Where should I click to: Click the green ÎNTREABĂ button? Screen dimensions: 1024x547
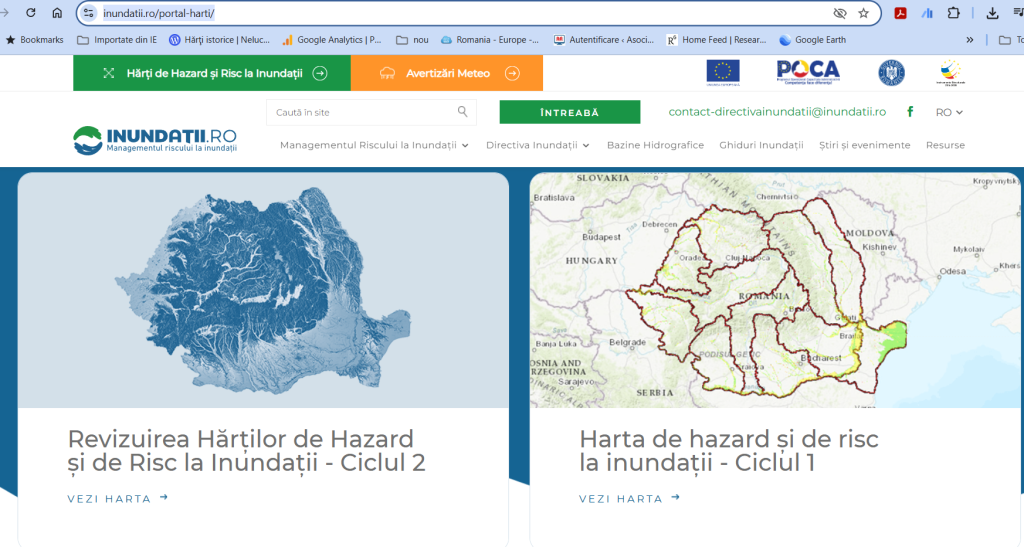pos(569,113)
